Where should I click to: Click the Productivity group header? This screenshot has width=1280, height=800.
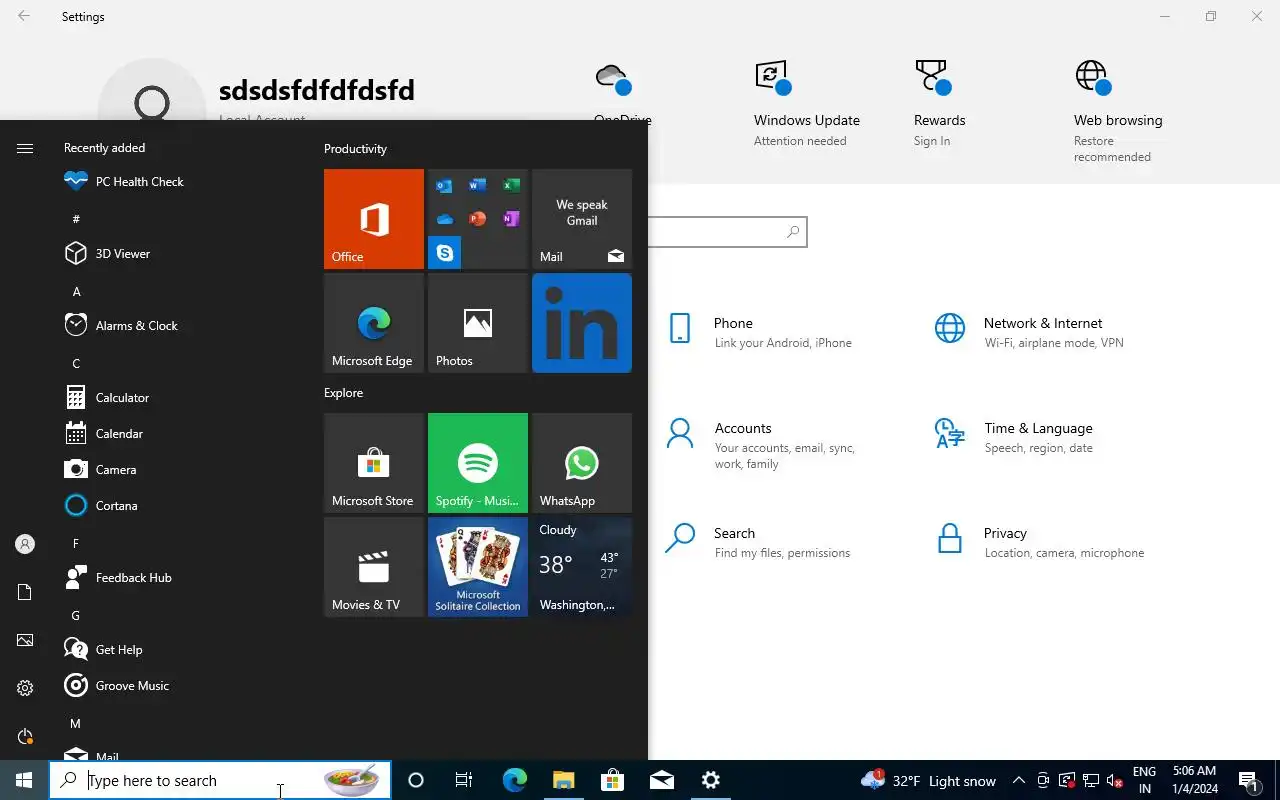pos(355,149)
